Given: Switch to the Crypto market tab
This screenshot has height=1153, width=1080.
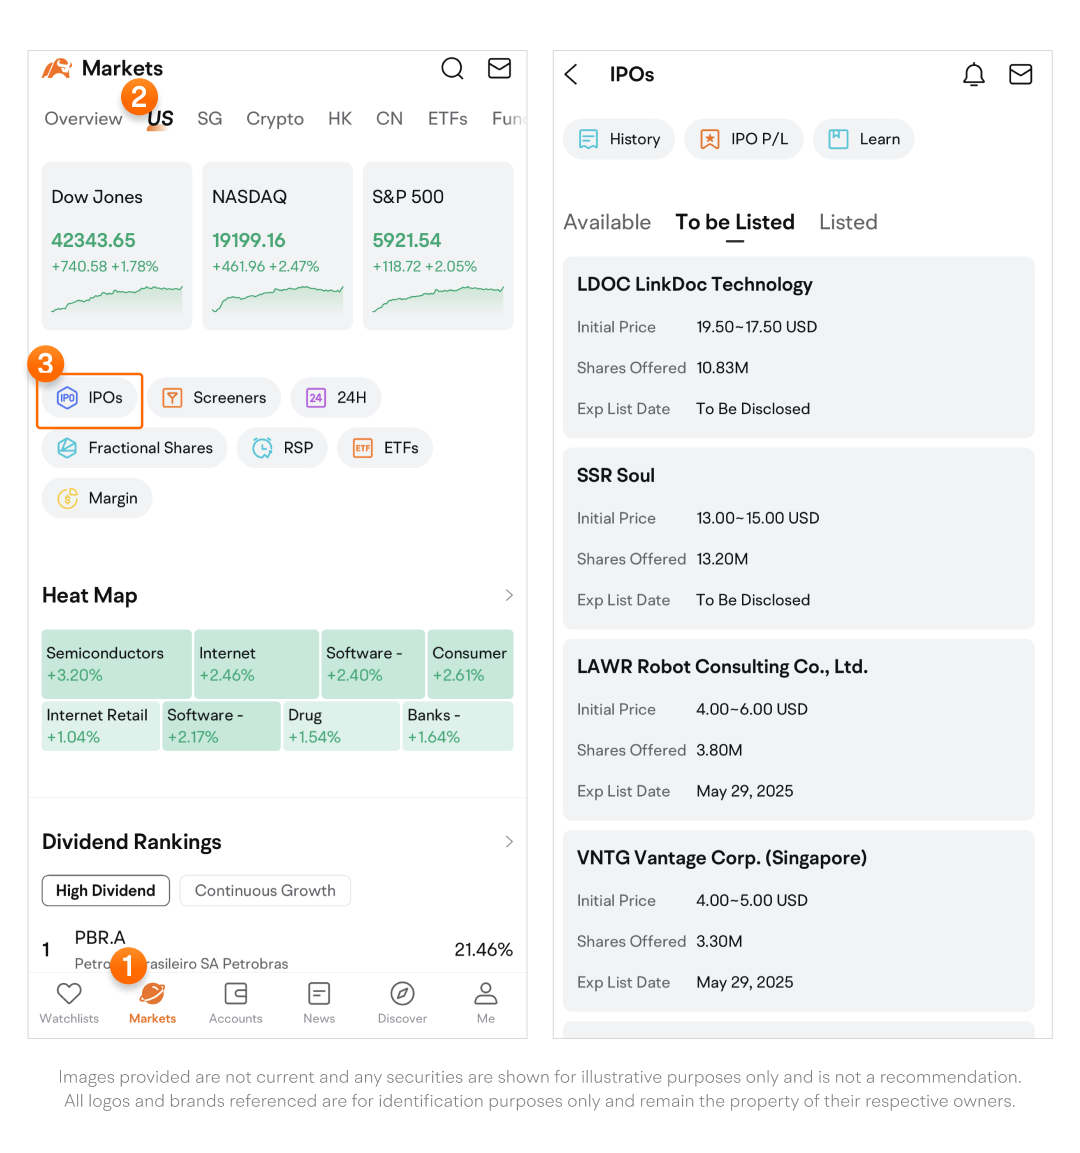Looking at the screenshot, I should click(x=275, y=119).
